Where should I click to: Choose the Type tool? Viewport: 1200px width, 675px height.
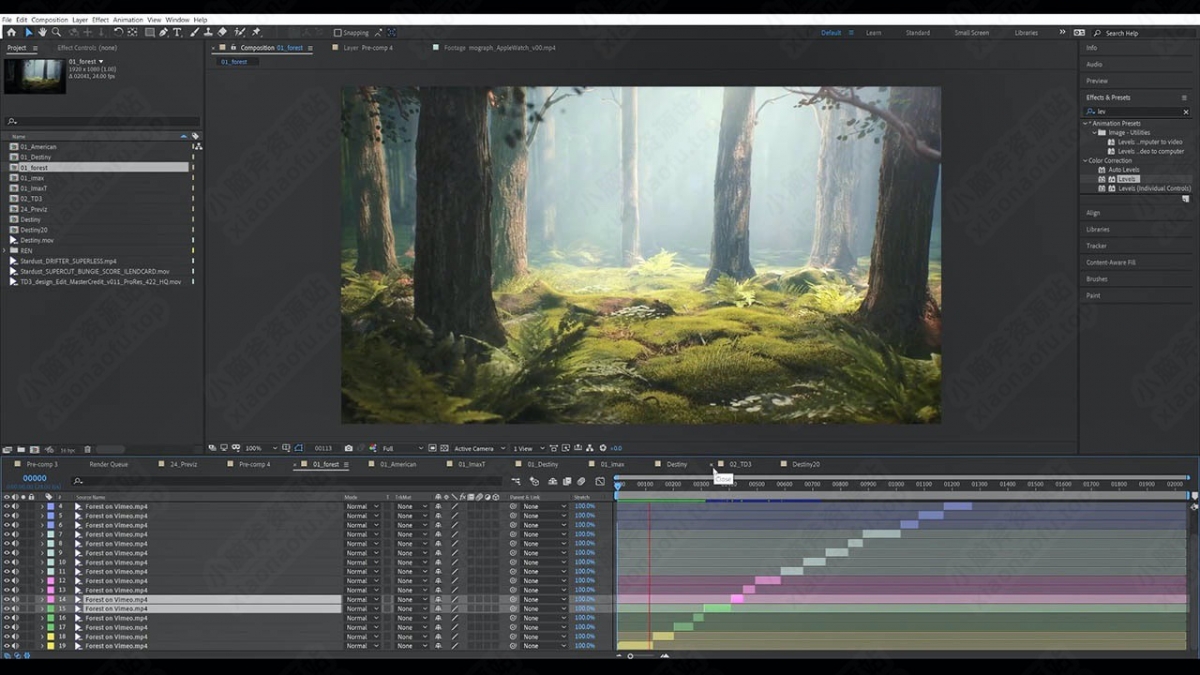click(x=178, y=33)
